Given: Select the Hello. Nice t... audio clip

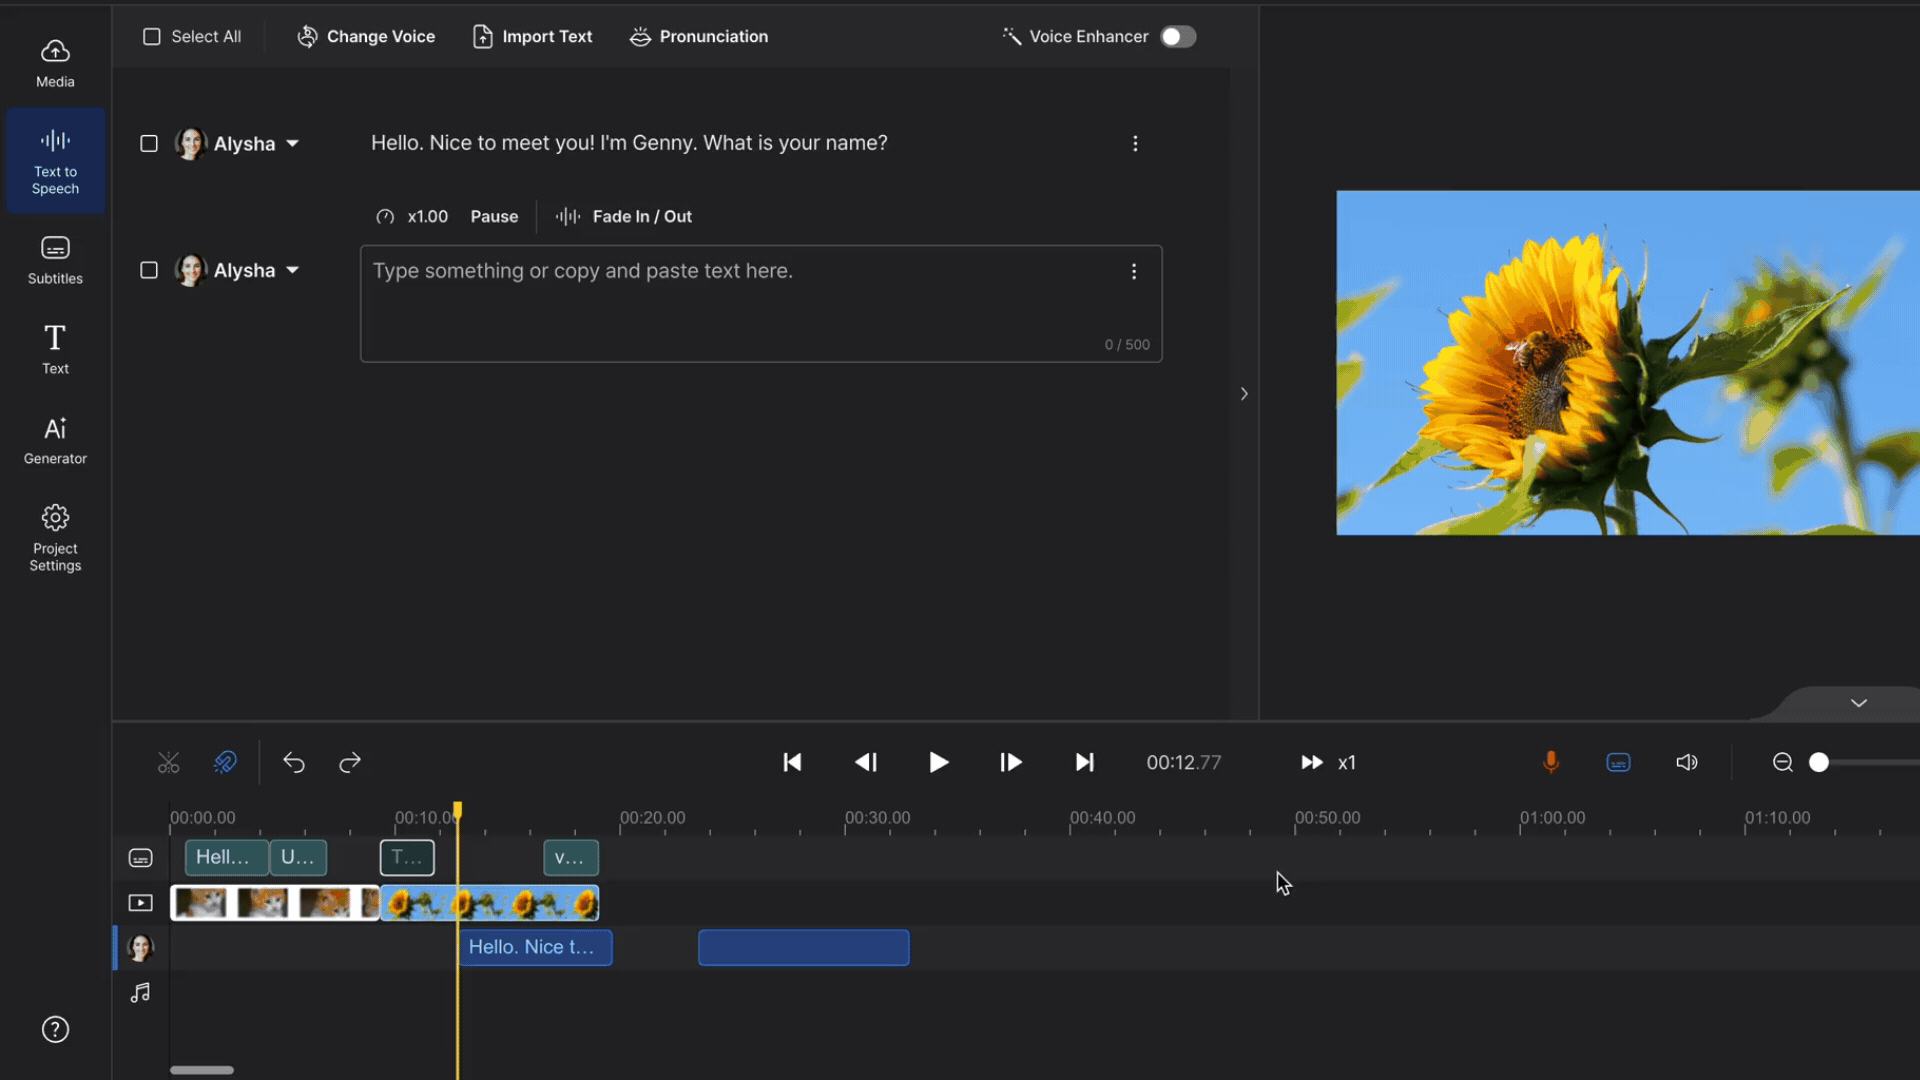Looking at the screenshot, I should (535, 948).
